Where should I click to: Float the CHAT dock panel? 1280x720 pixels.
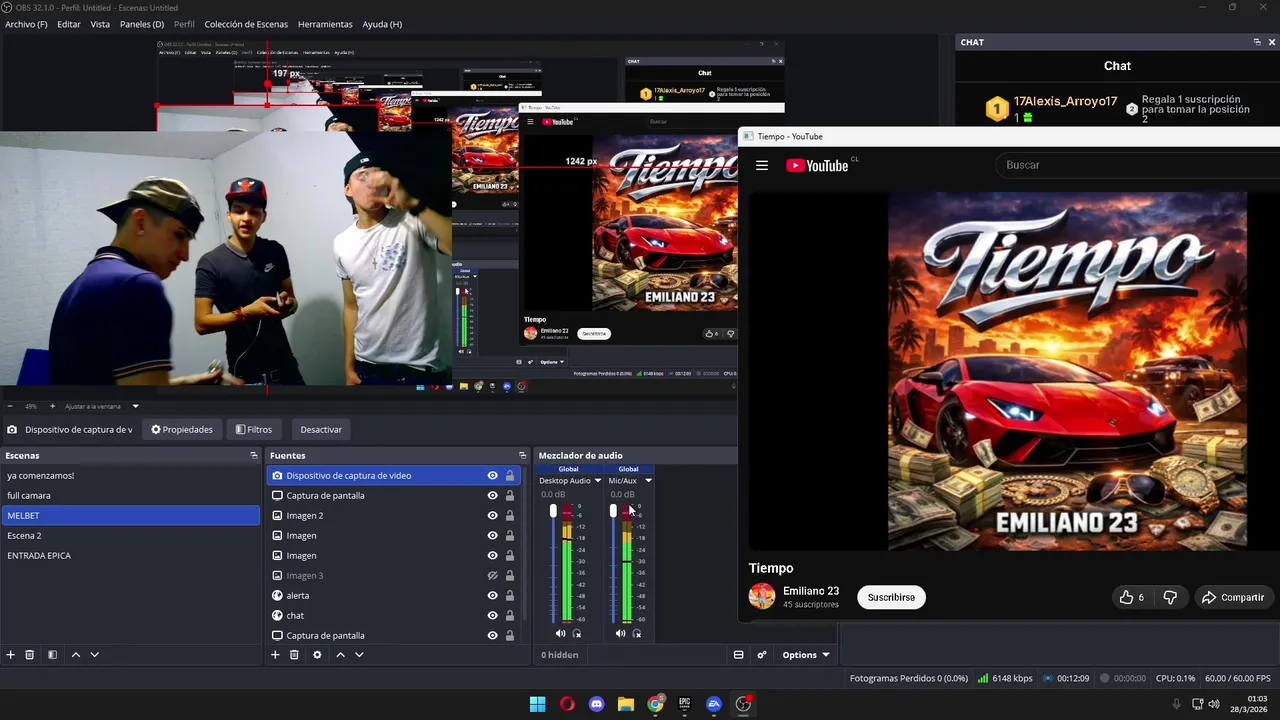[x=1257, y=42]
